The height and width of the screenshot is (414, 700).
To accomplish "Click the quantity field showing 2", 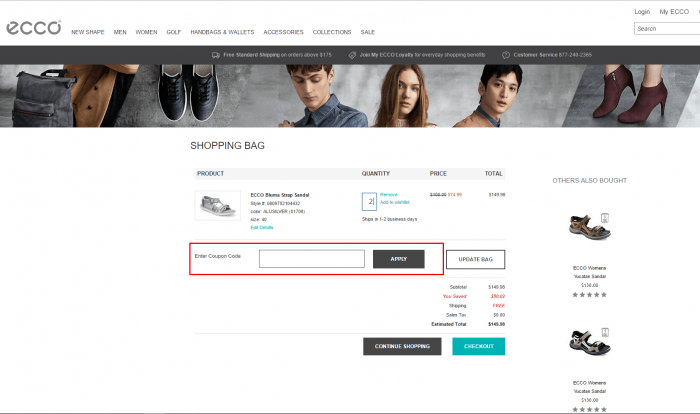I will [x=369, y=201].
